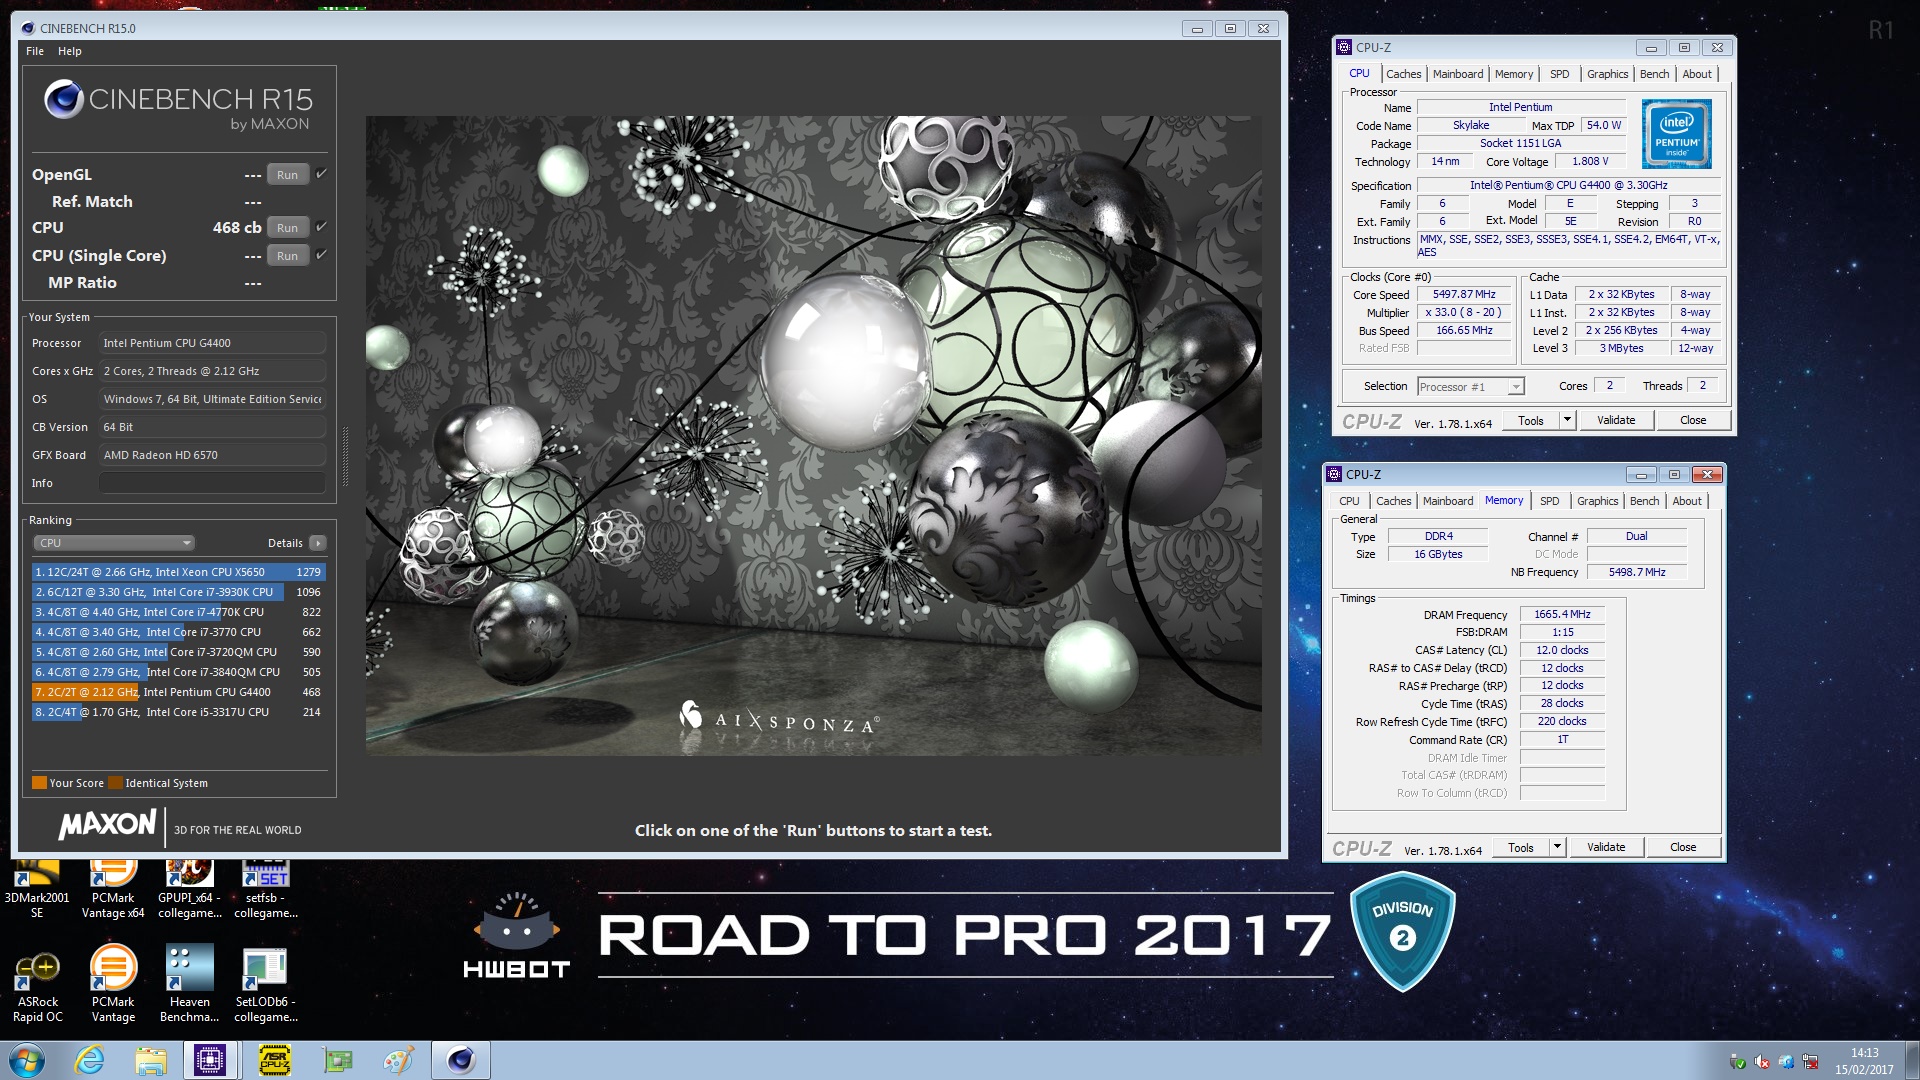Click the splitter handle beside system panel
The image size is (1920, 1080).
click(346, 456)
